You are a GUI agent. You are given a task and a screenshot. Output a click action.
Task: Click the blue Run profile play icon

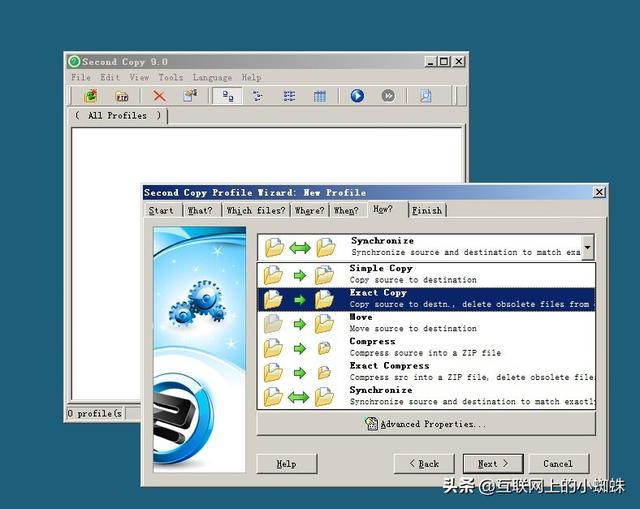pyautogui.click(x=357, y=96)
